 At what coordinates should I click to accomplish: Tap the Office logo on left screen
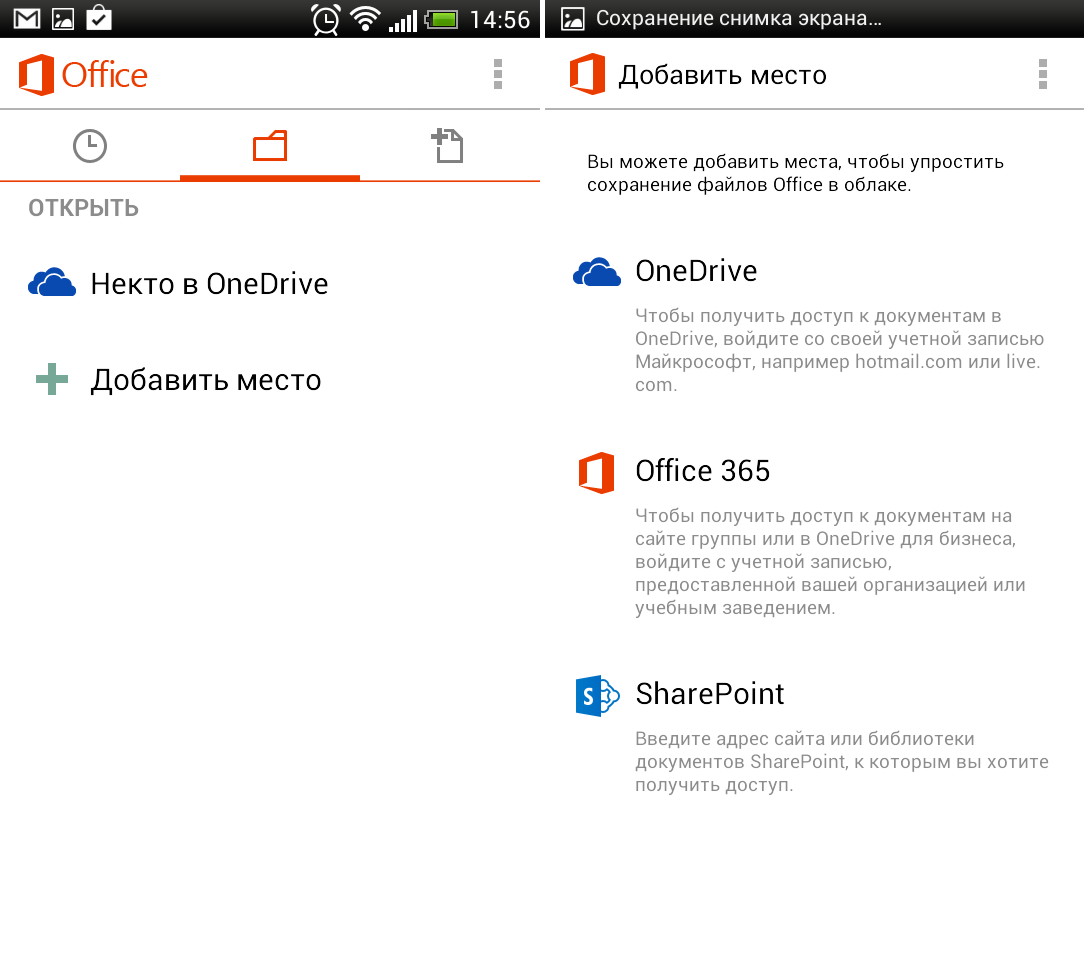click(x=36, y=75)
